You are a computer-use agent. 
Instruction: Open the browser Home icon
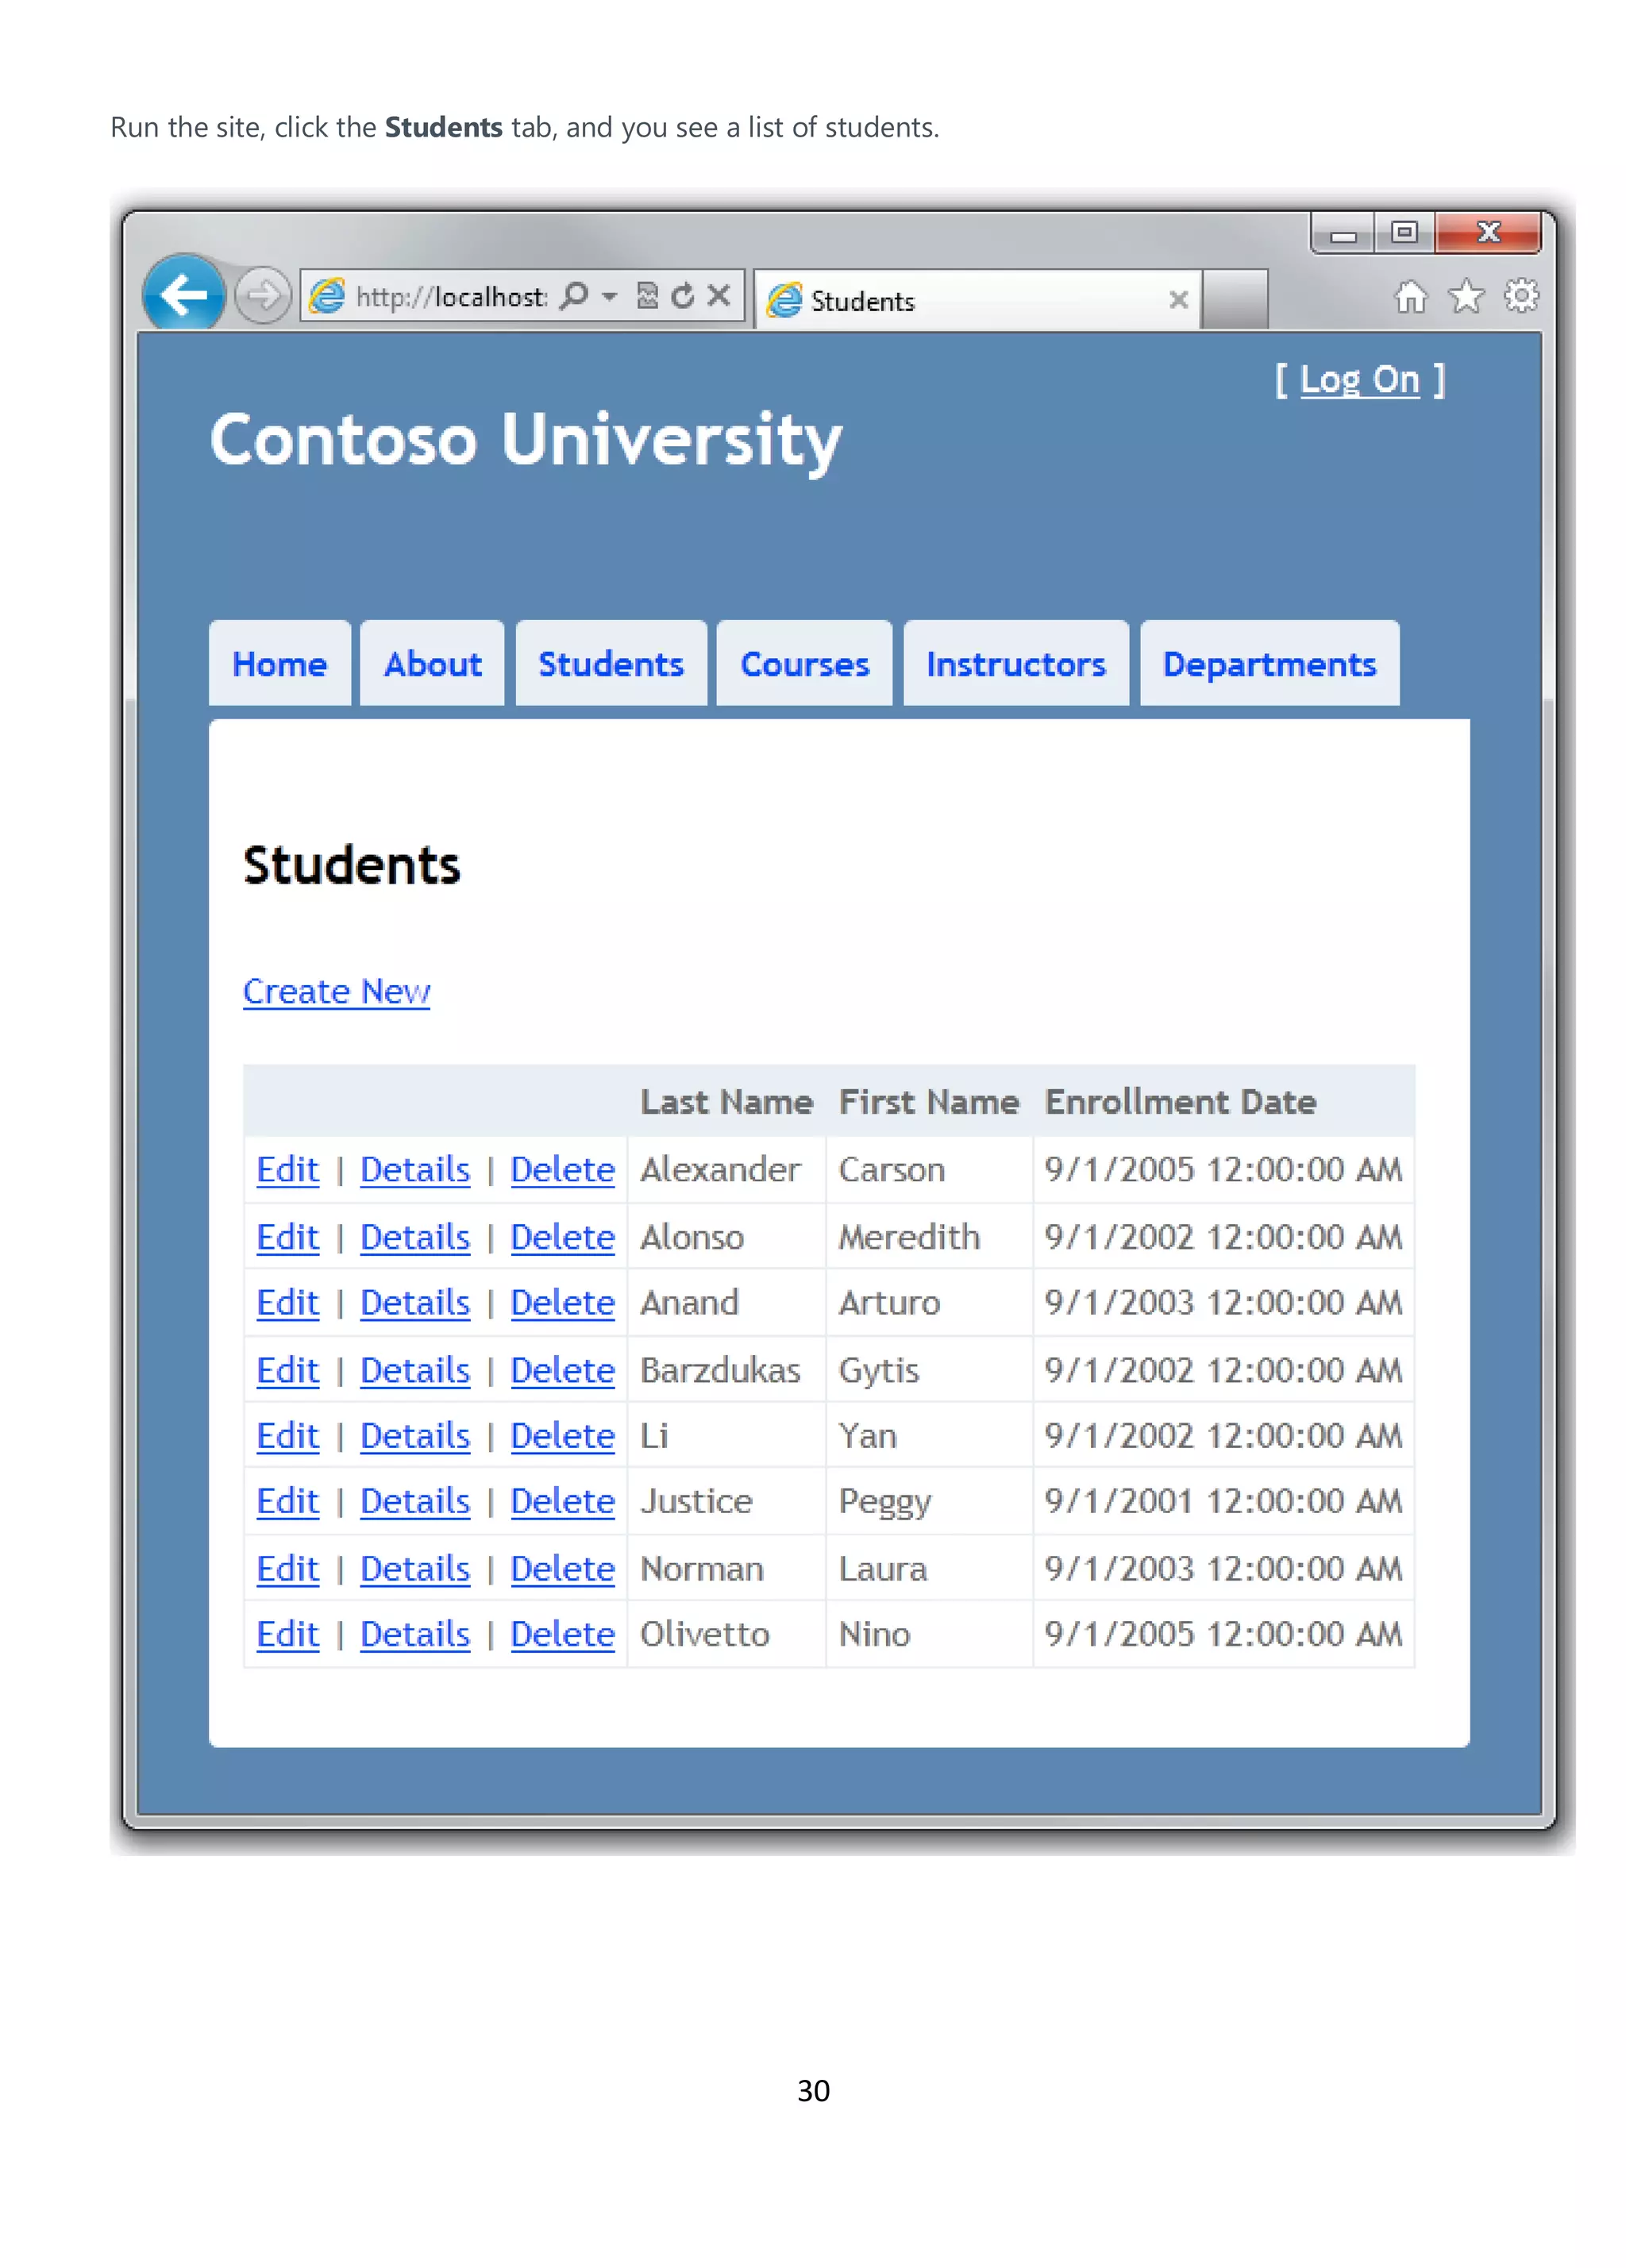(1410, 297)
